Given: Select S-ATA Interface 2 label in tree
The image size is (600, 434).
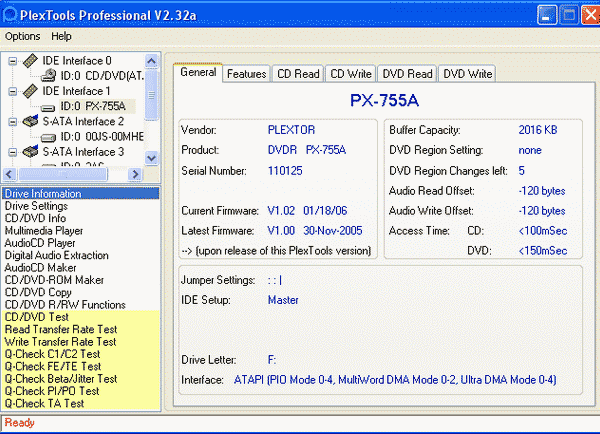Looking at the screenshot, I should [x=83, y=121].
